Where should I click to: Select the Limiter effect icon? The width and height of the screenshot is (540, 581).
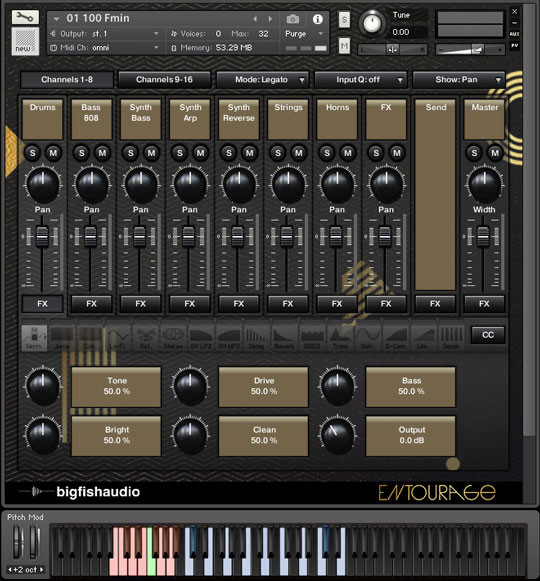click(423, 337)
